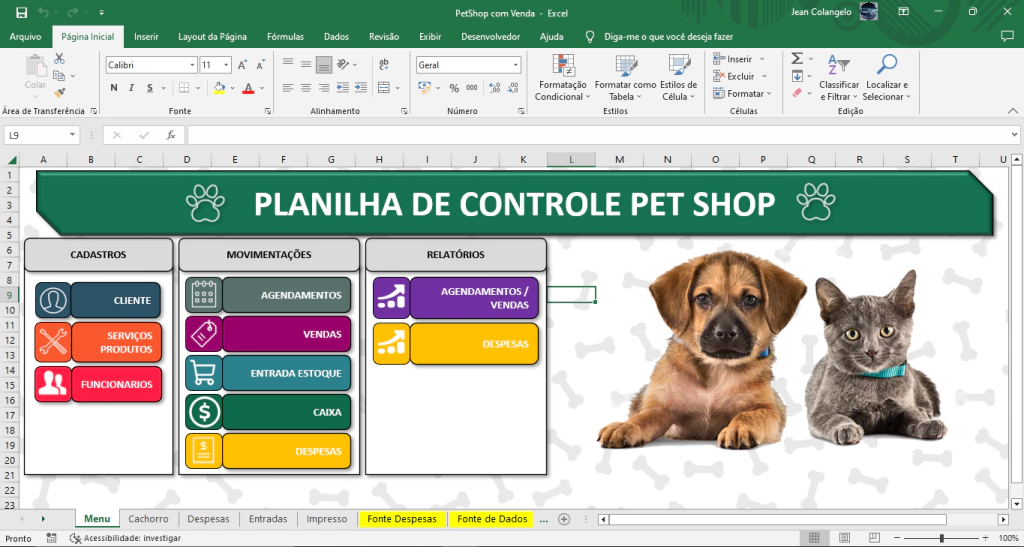1024x547 pixels.
Task: Click the red font color swatch
Action: tap(247, 88)
